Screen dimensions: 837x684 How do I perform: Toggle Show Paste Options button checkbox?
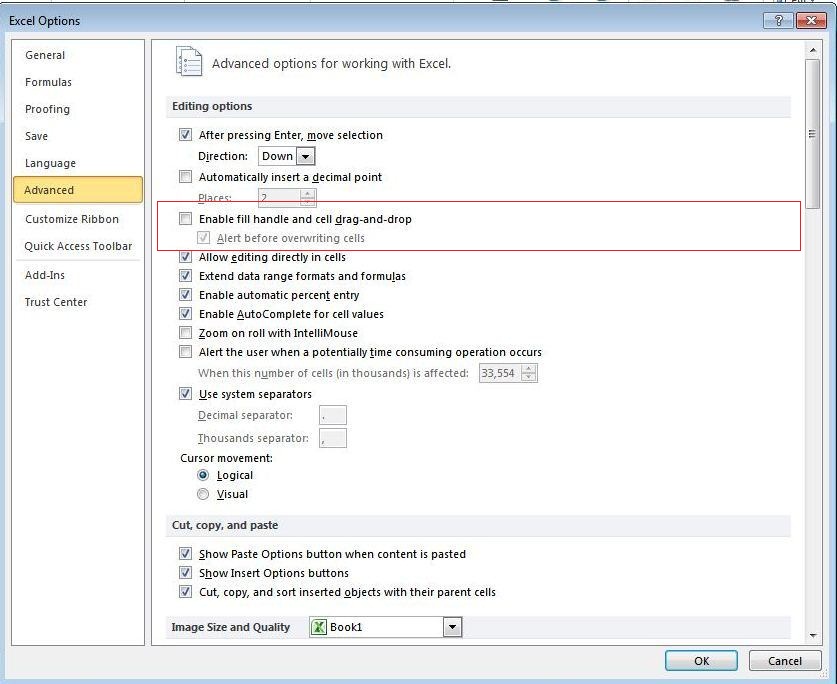coord(185,554)
